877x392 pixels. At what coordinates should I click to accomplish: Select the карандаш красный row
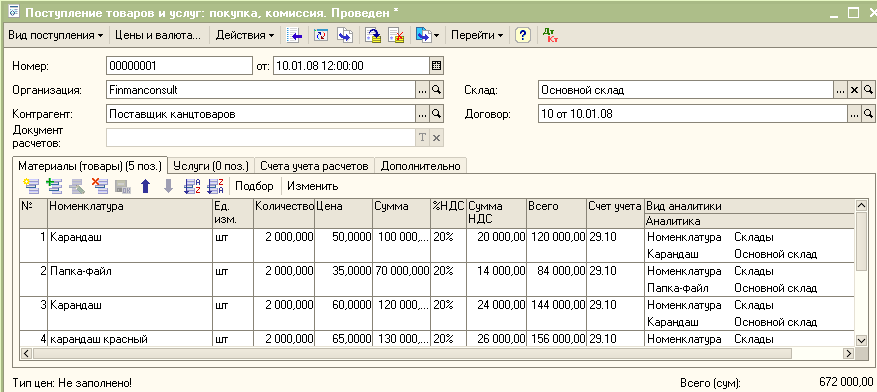click(x=438, y=339)
